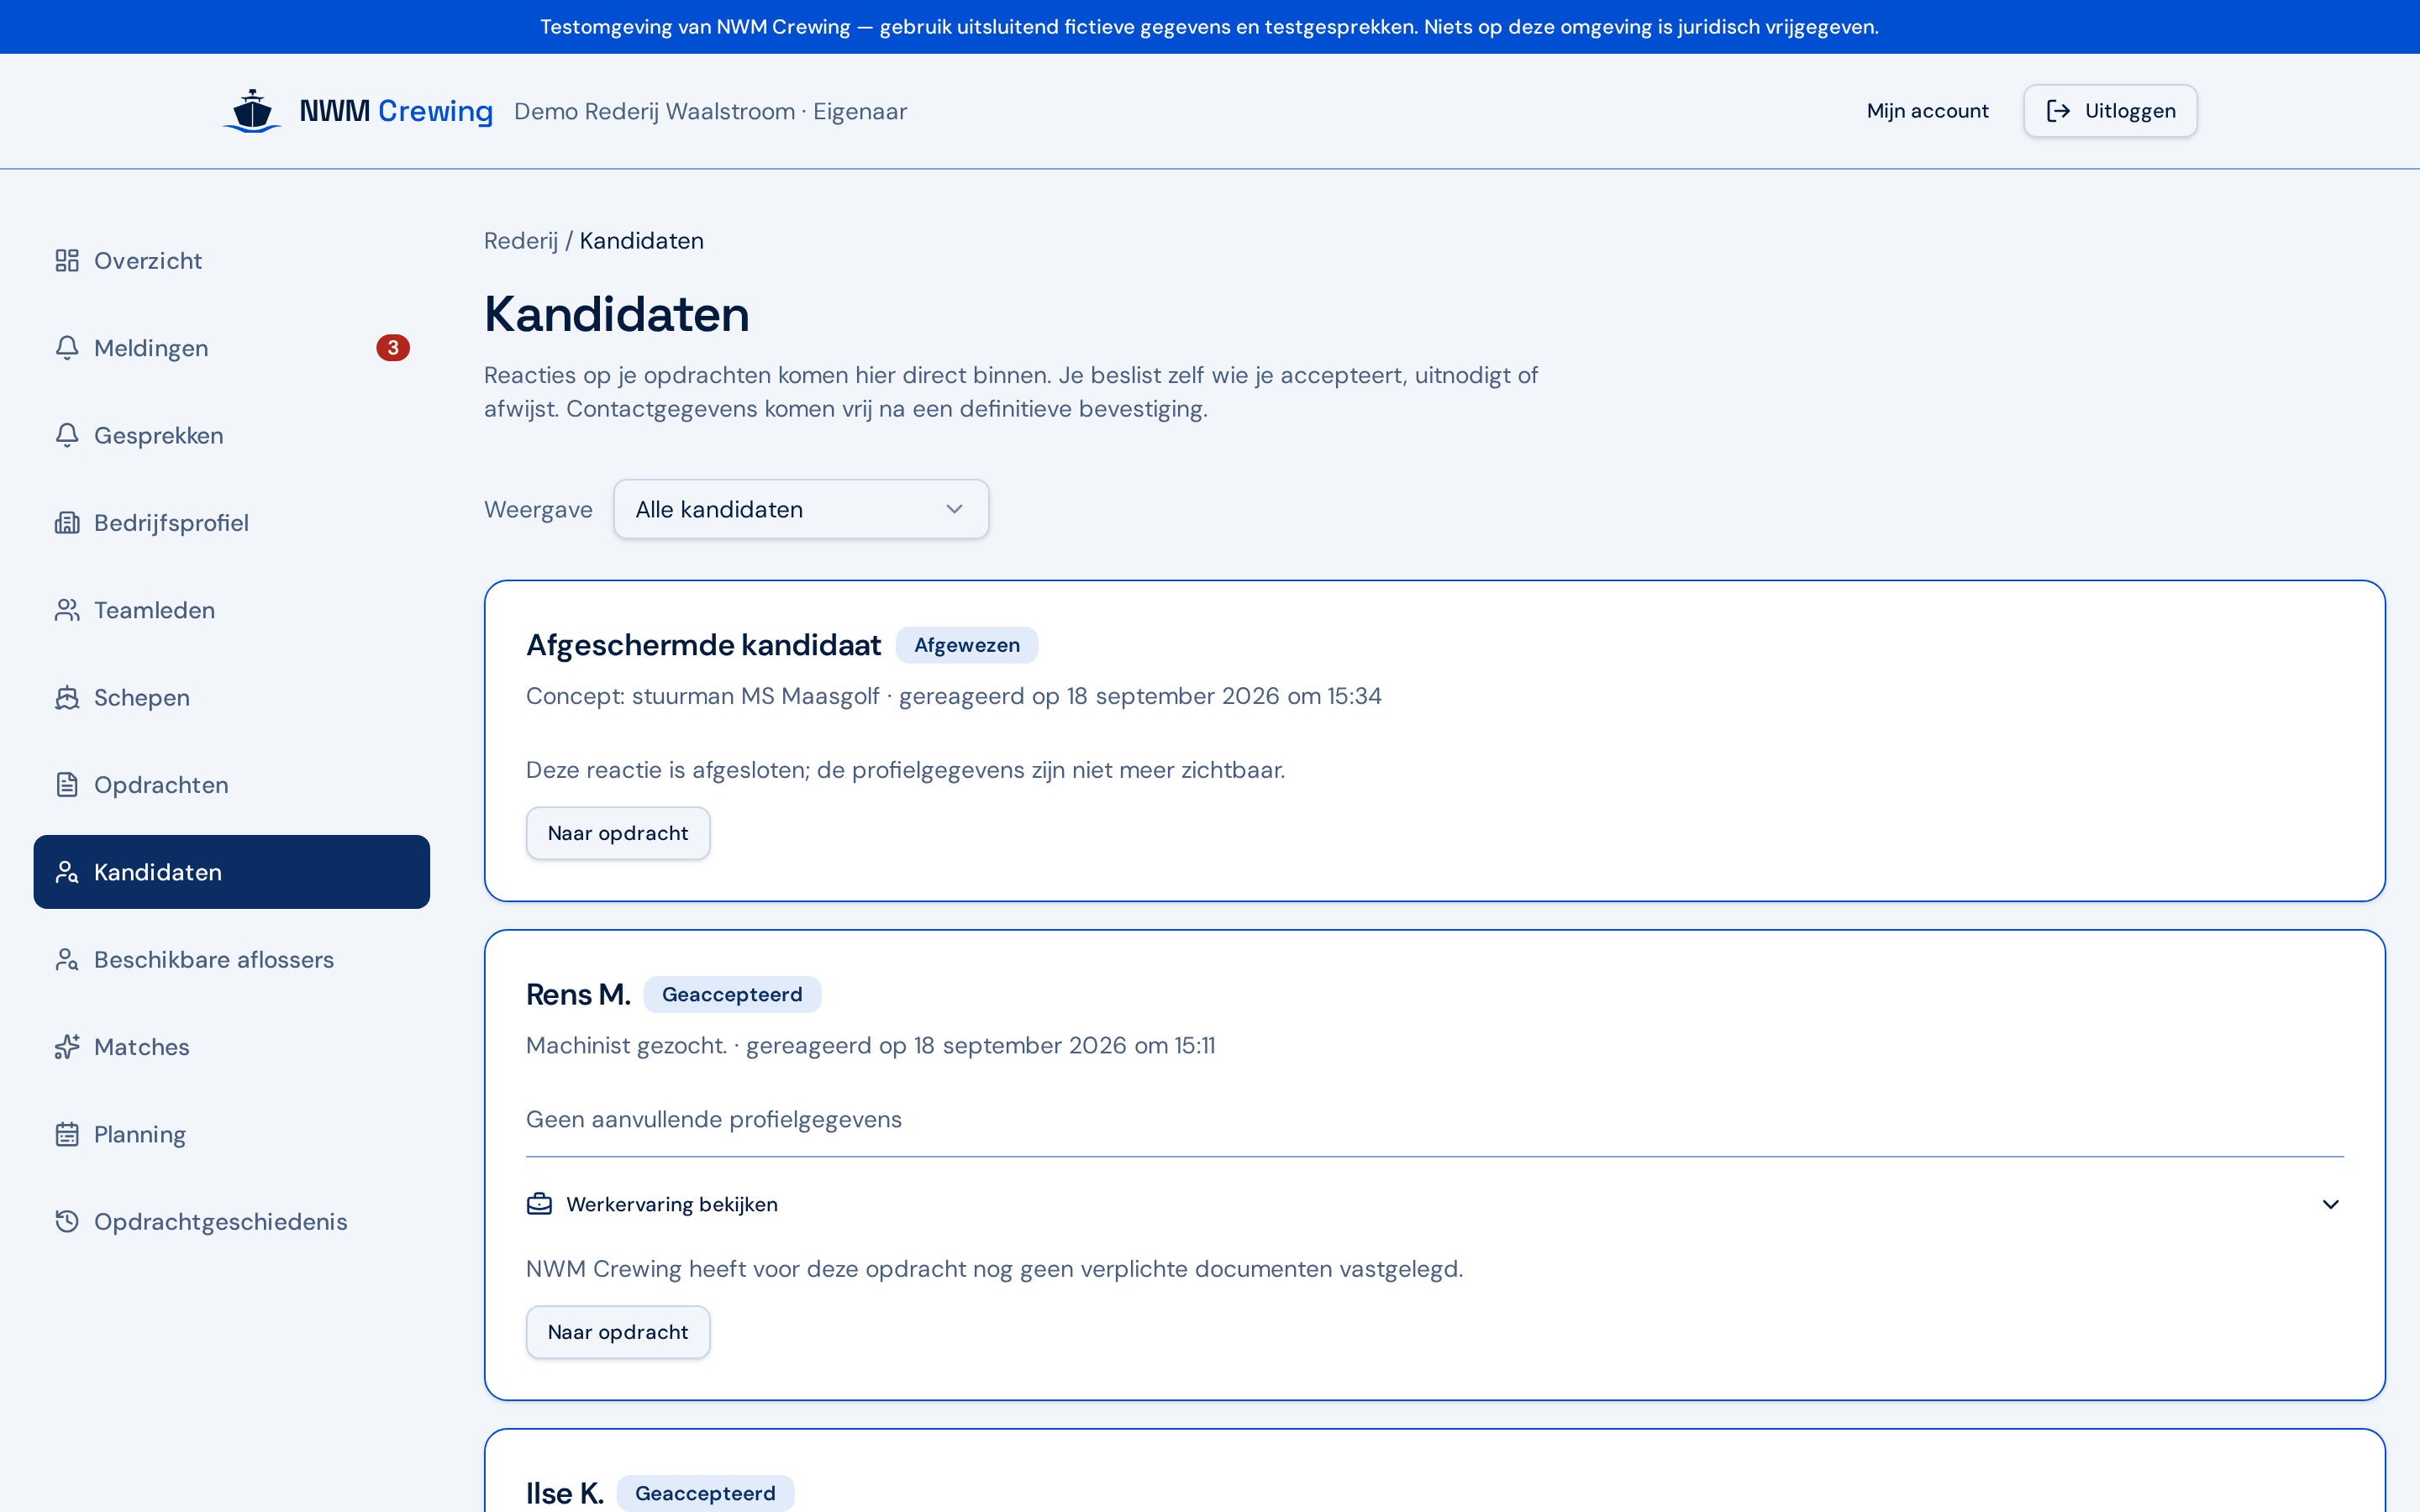This screenshot has height=1512, width=2420.
Task: Click the Beschikbare aflossers icon
Action: point(67,959)
